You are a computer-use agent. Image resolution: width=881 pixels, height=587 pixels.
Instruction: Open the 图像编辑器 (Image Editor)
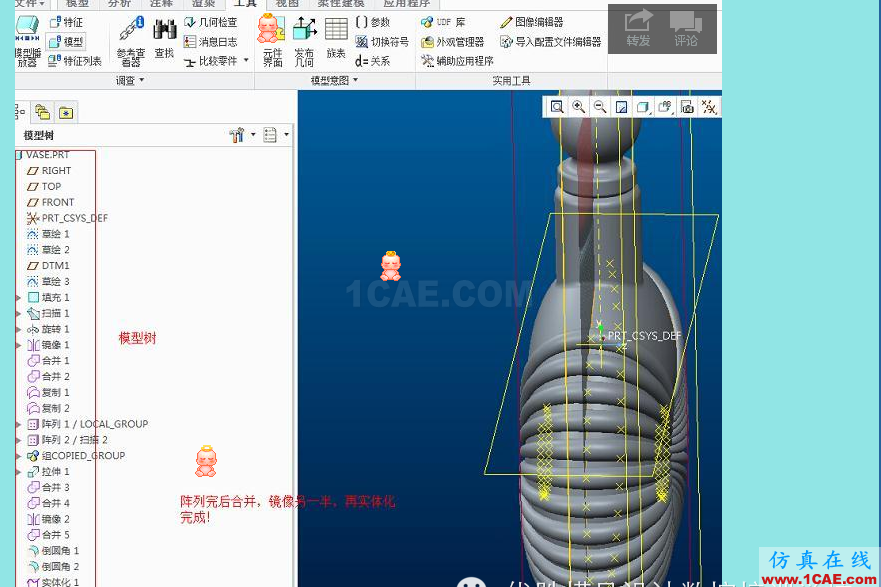point(532,22)
